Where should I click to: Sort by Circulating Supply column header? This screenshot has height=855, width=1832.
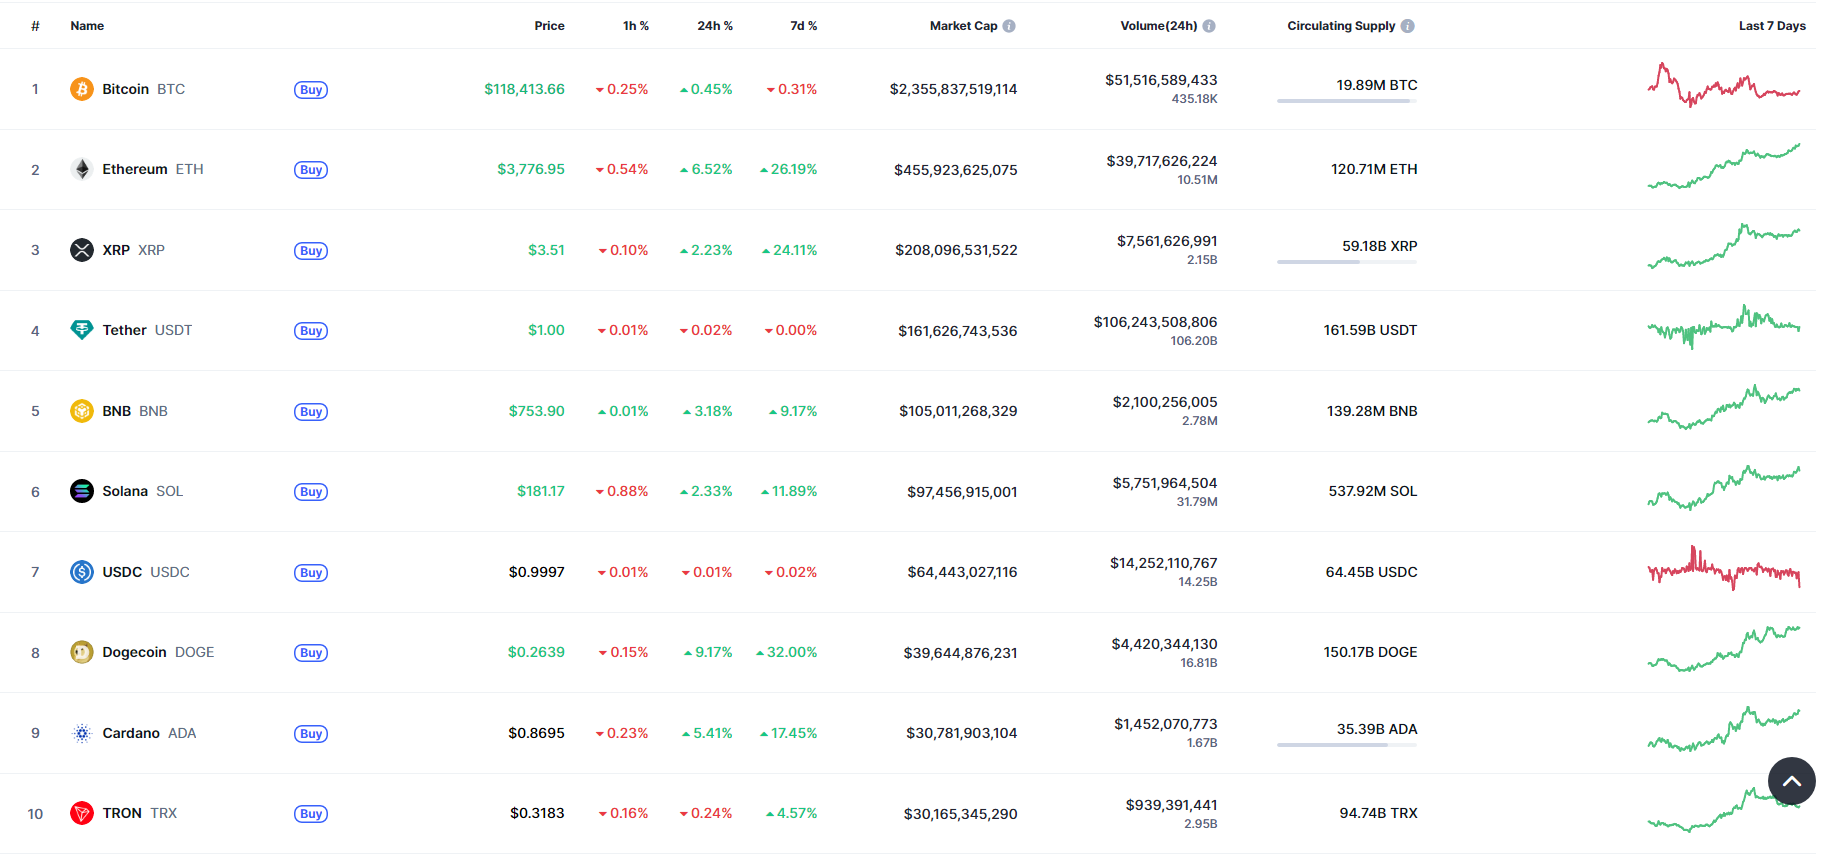pyautogui.click(x=1341, y=26)
